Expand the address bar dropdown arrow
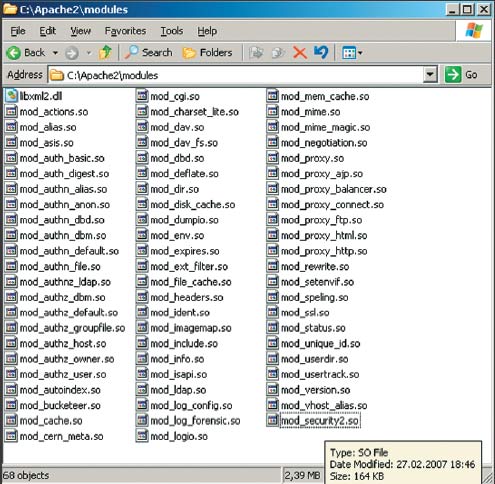 point(430,75)
